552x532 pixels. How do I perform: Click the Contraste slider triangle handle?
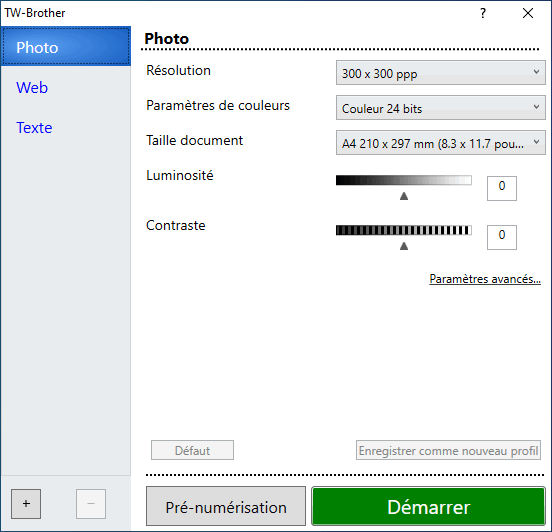(x=404, y=246)
